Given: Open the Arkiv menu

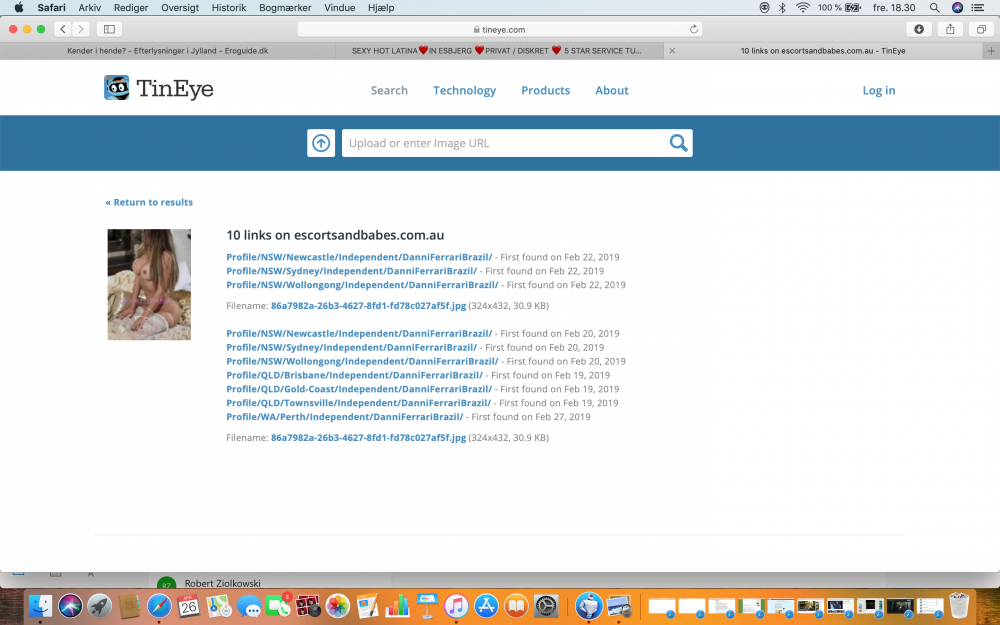Looking at the screenshot, I should point(90,8).
